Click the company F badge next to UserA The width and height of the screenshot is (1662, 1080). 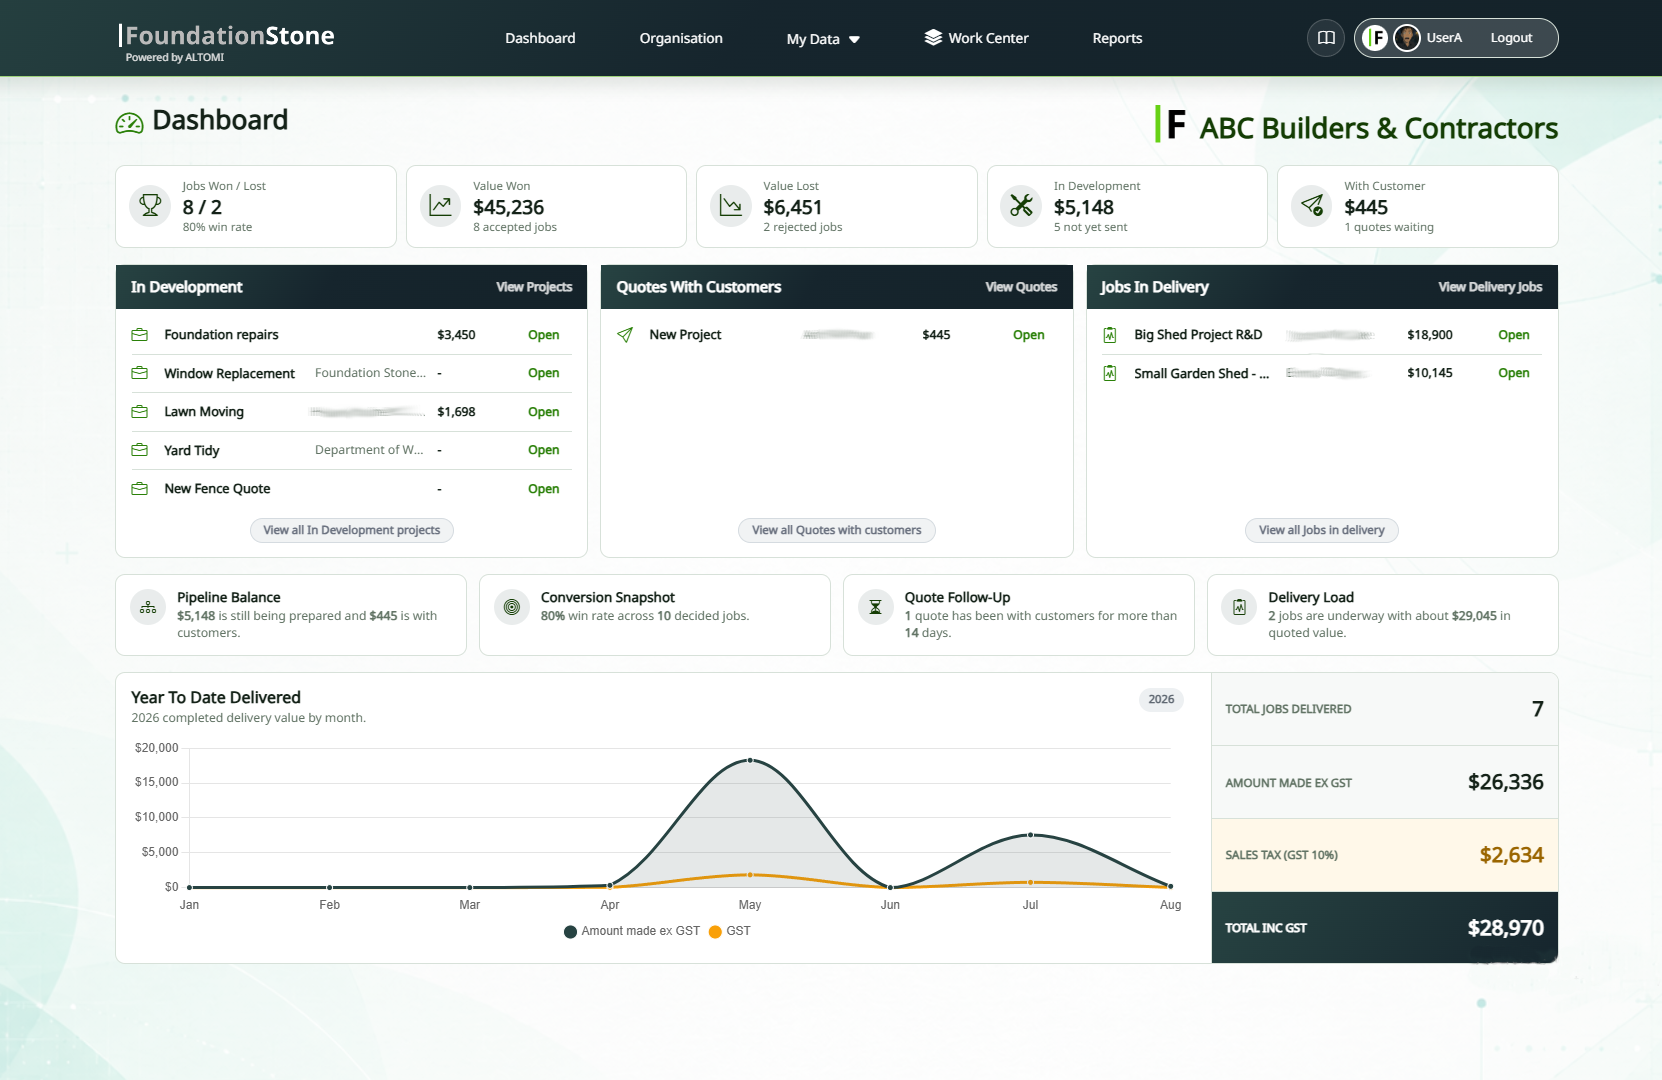pos(1376,38)
